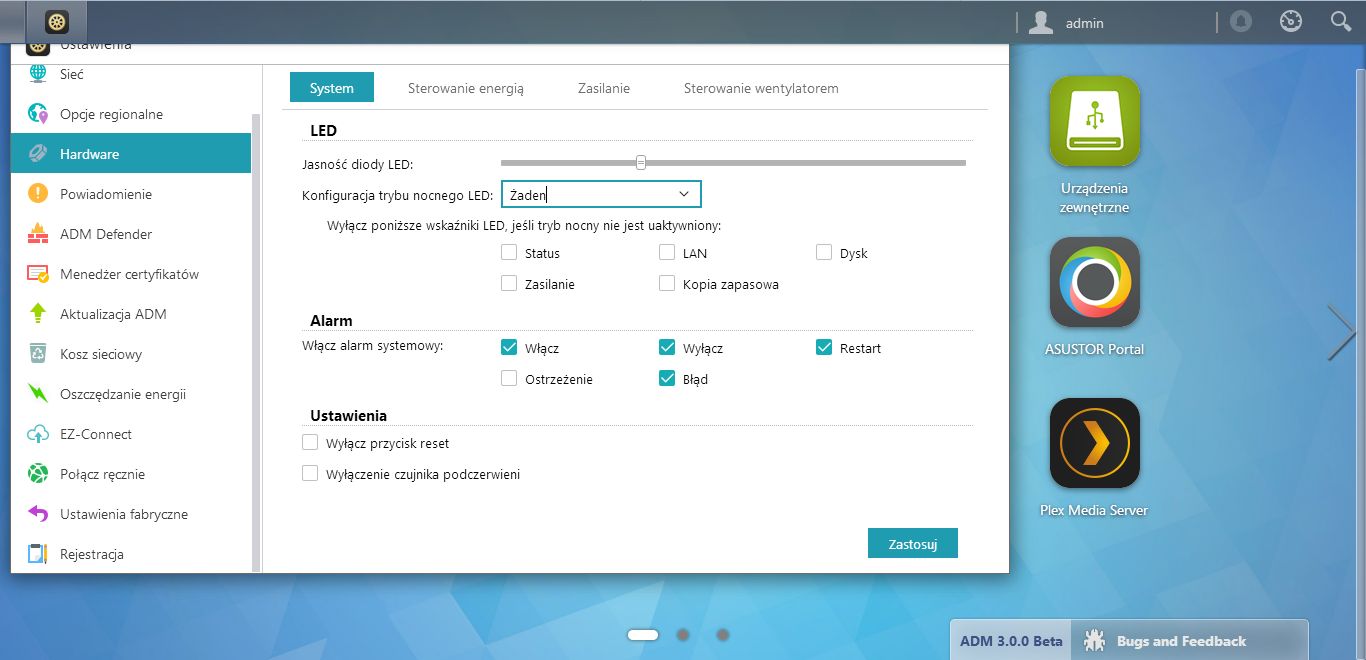Enable Wyłącz przycisk reset checkbox
Viewport: 1366px width, 660px height.
[310, 443]
